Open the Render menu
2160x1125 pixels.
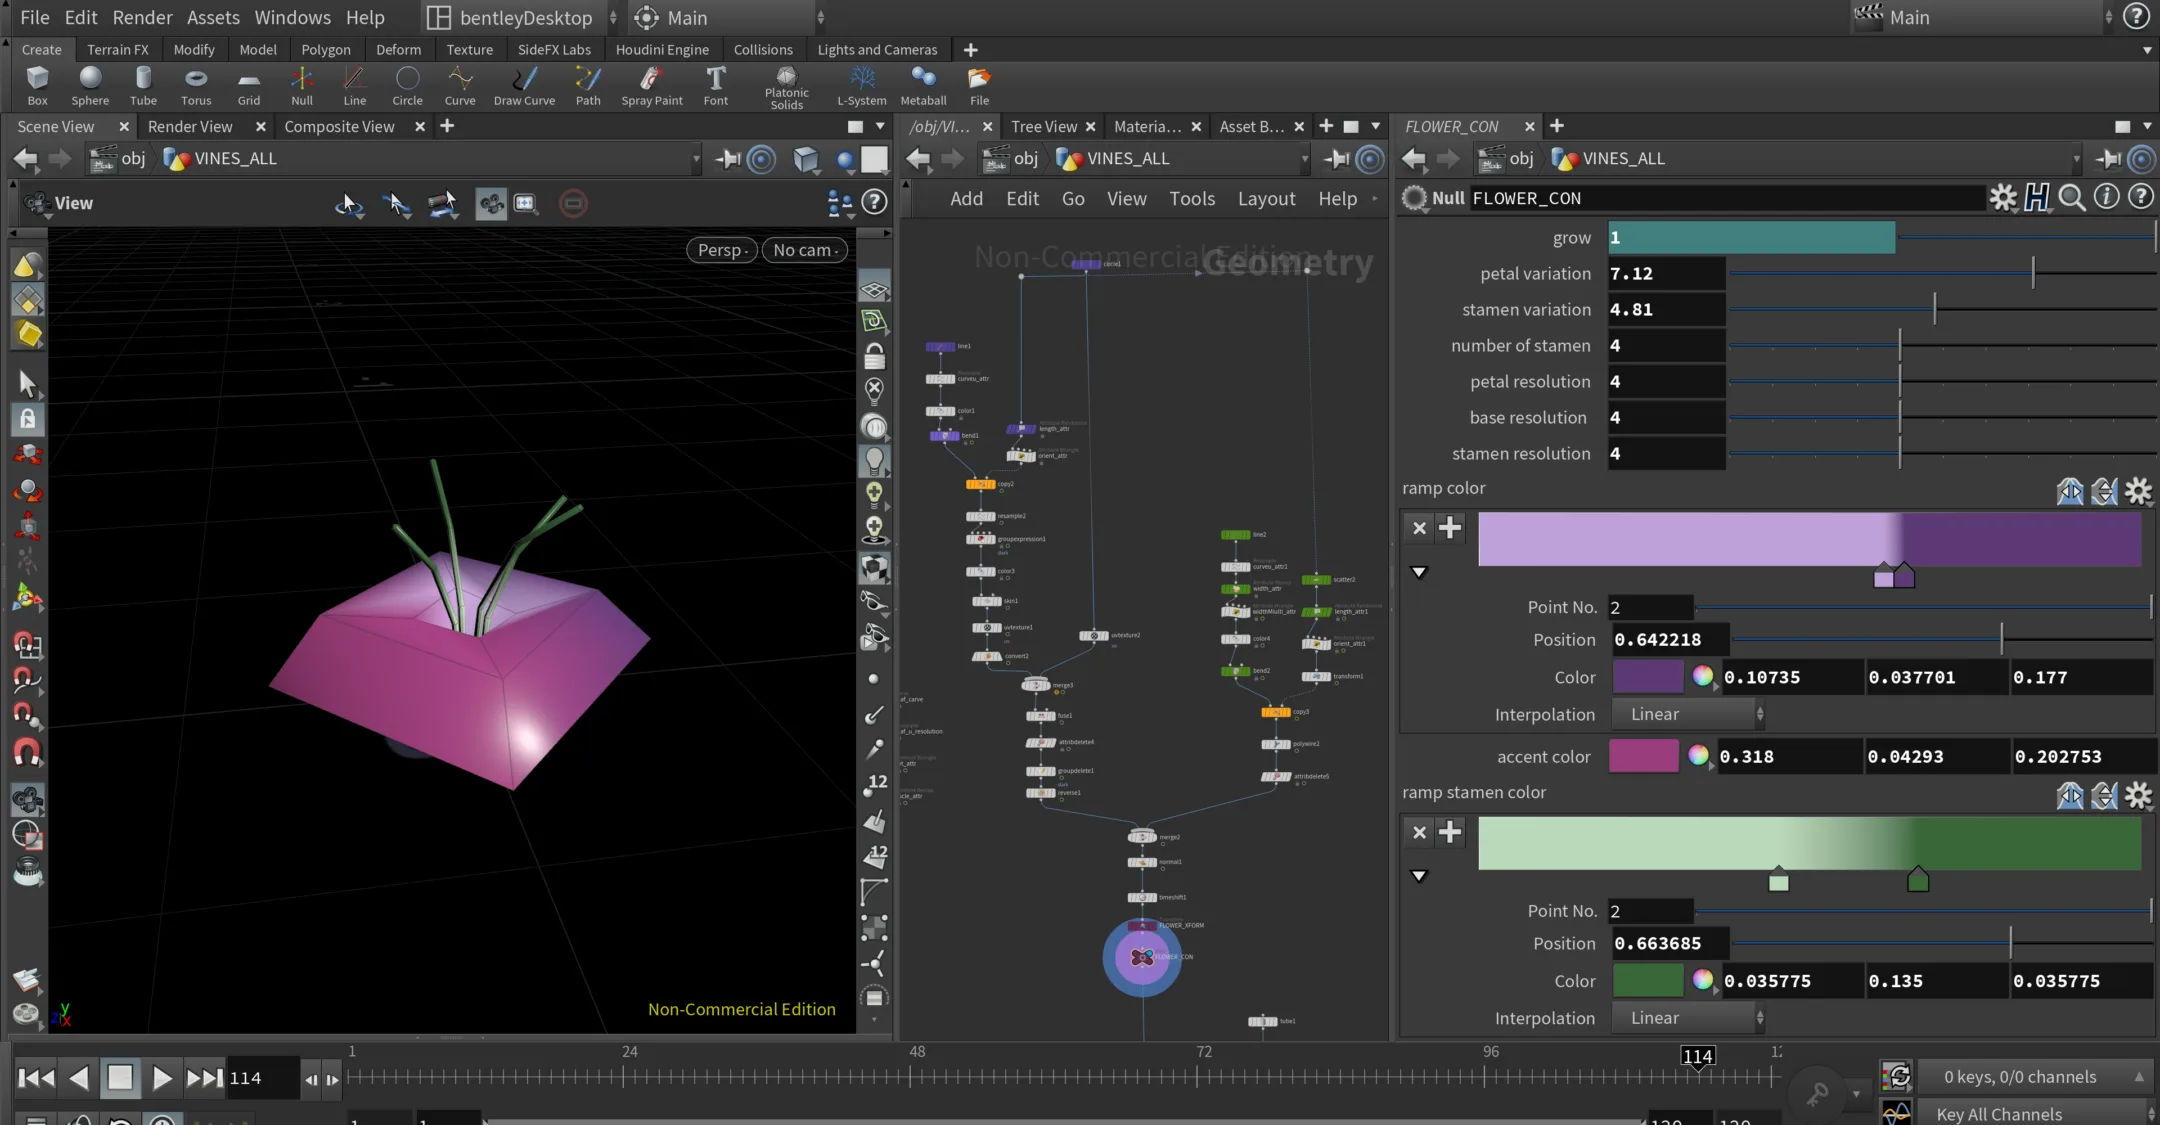142,17
